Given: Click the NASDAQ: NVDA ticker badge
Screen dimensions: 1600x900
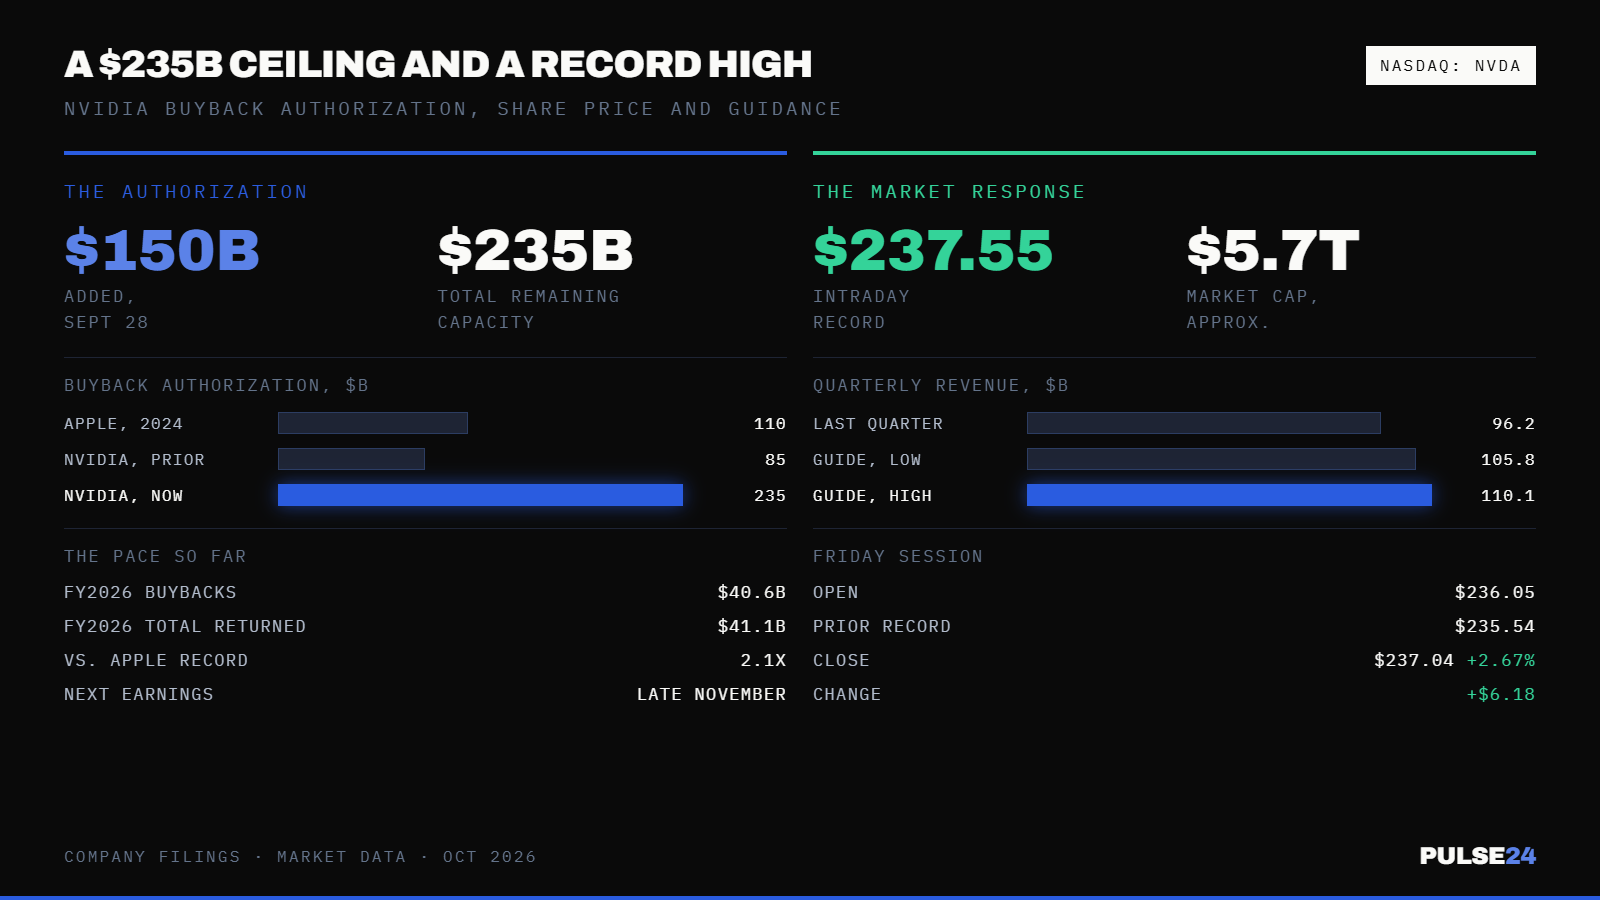Looking at the screenshot, I should [1451, 66].
